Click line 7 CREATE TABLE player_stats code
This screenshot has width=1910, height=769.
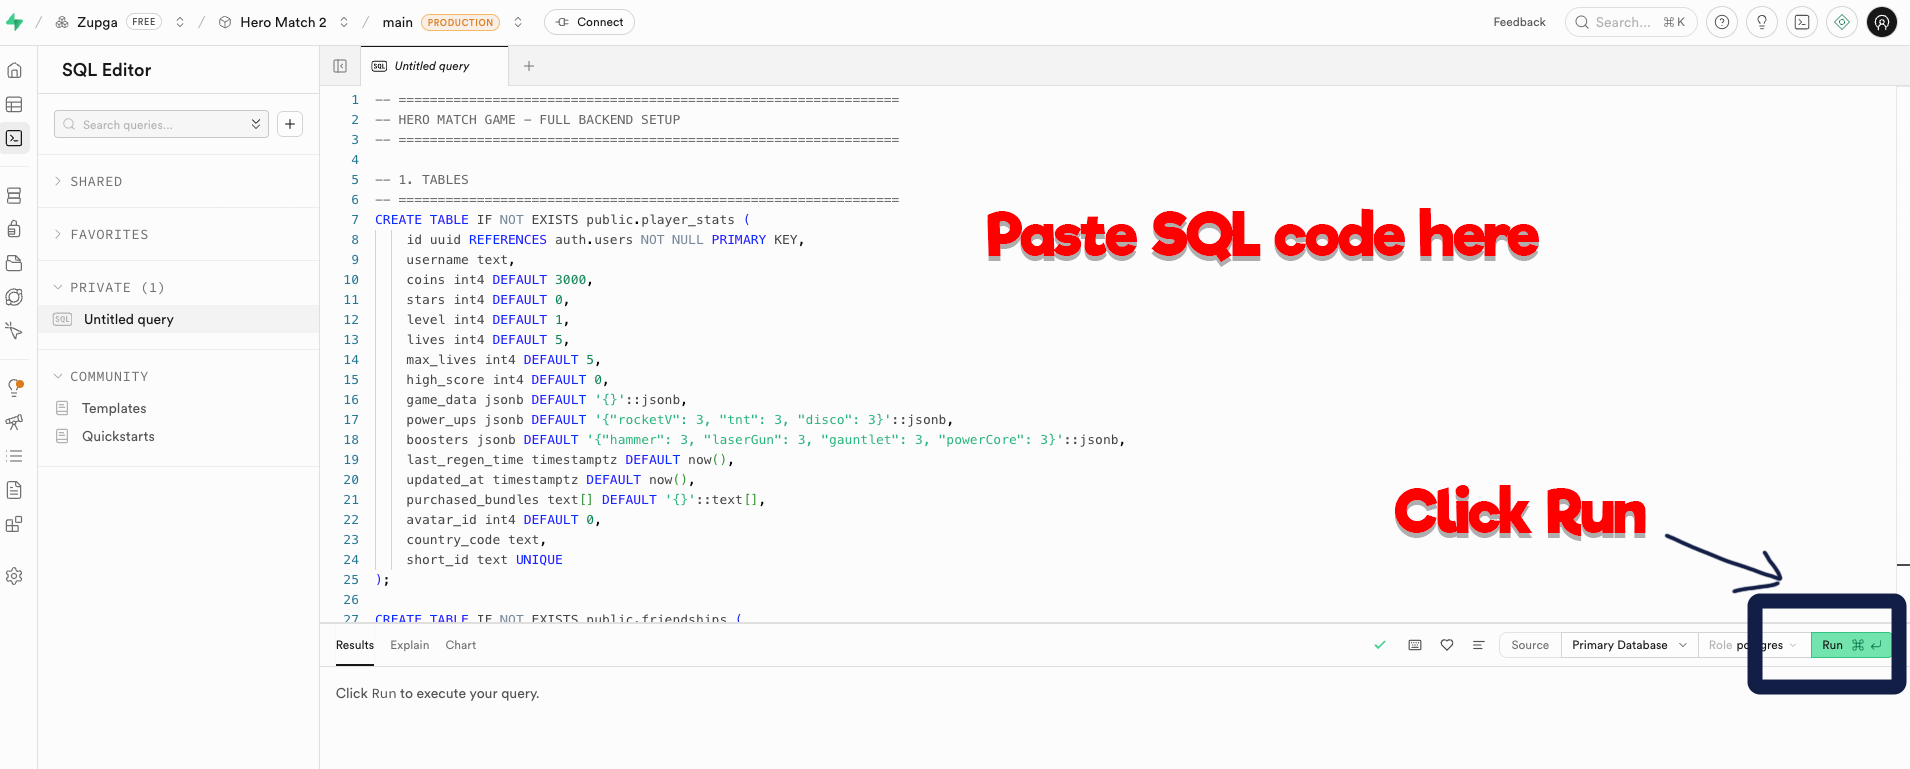(562, 220)
